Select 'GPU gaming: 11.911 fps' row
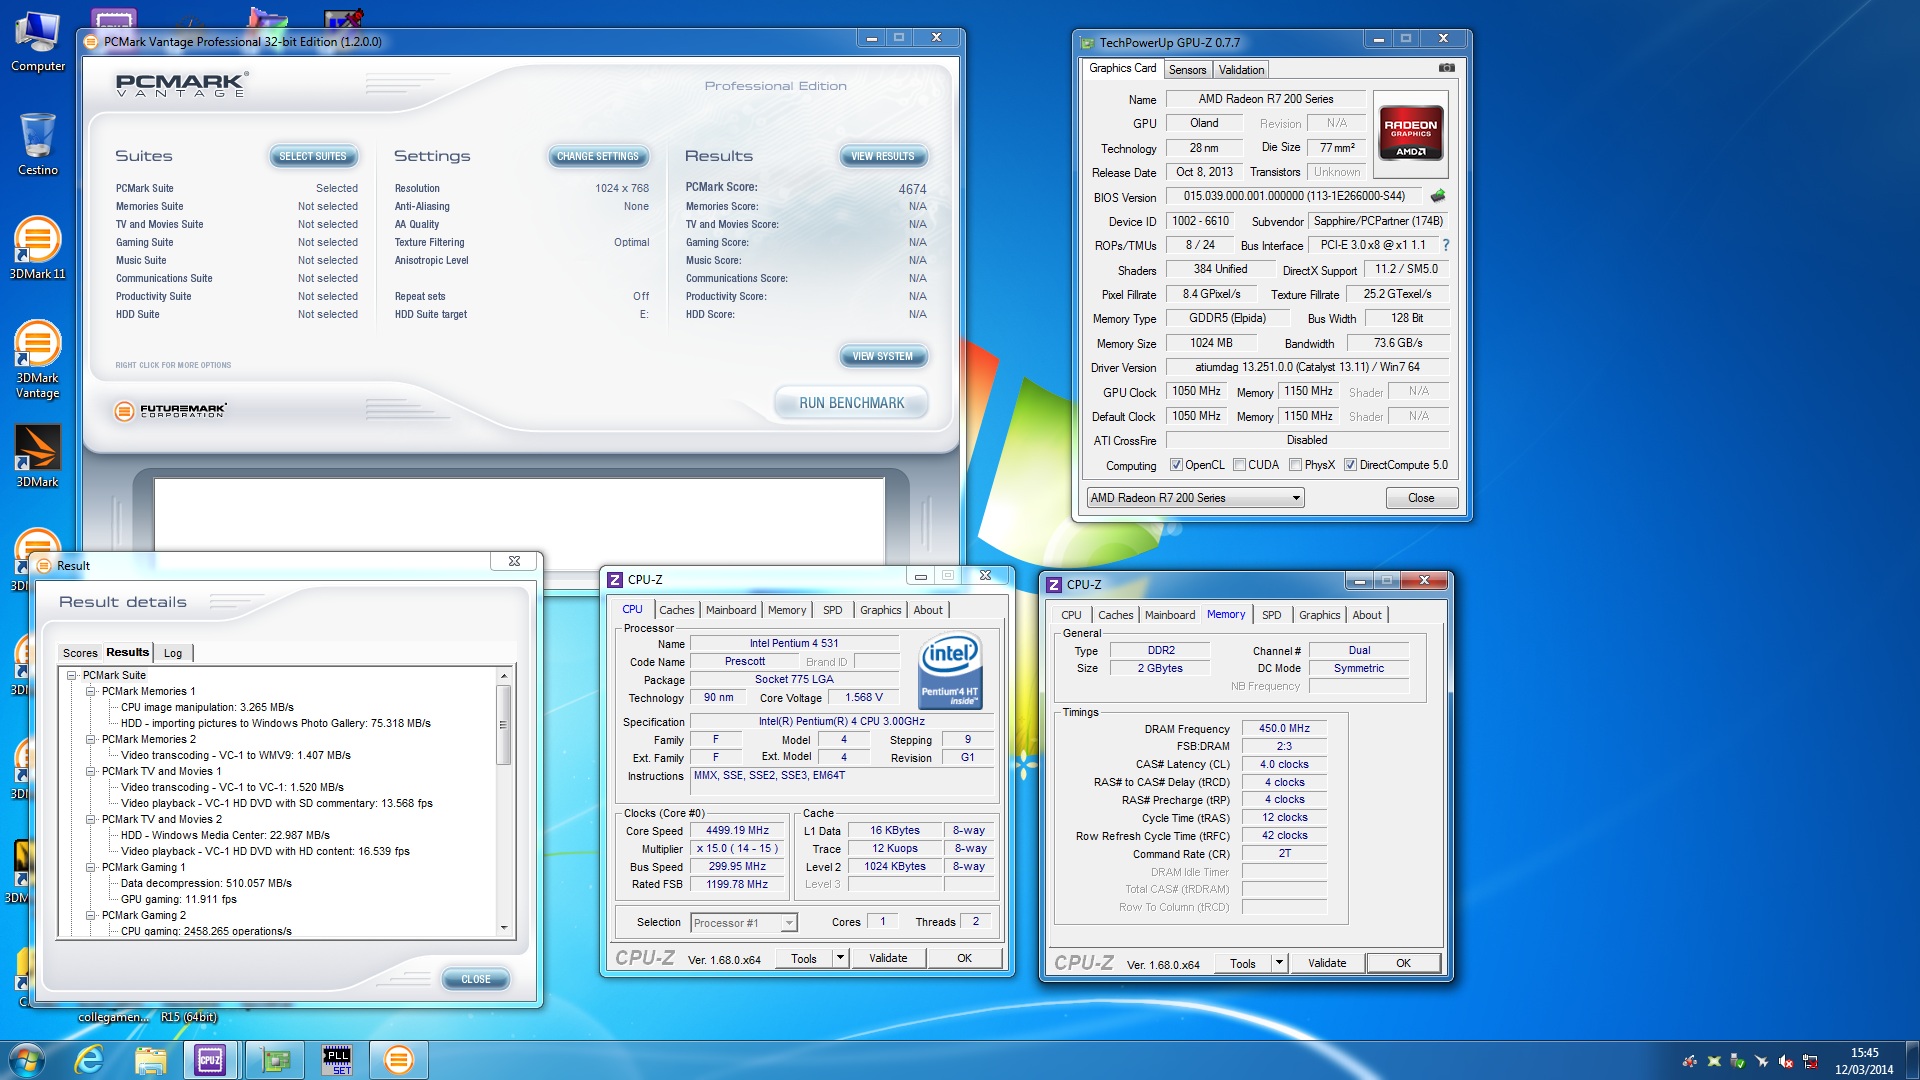Viewport: 1920px width, 1080px height. (x=179, y=900)
